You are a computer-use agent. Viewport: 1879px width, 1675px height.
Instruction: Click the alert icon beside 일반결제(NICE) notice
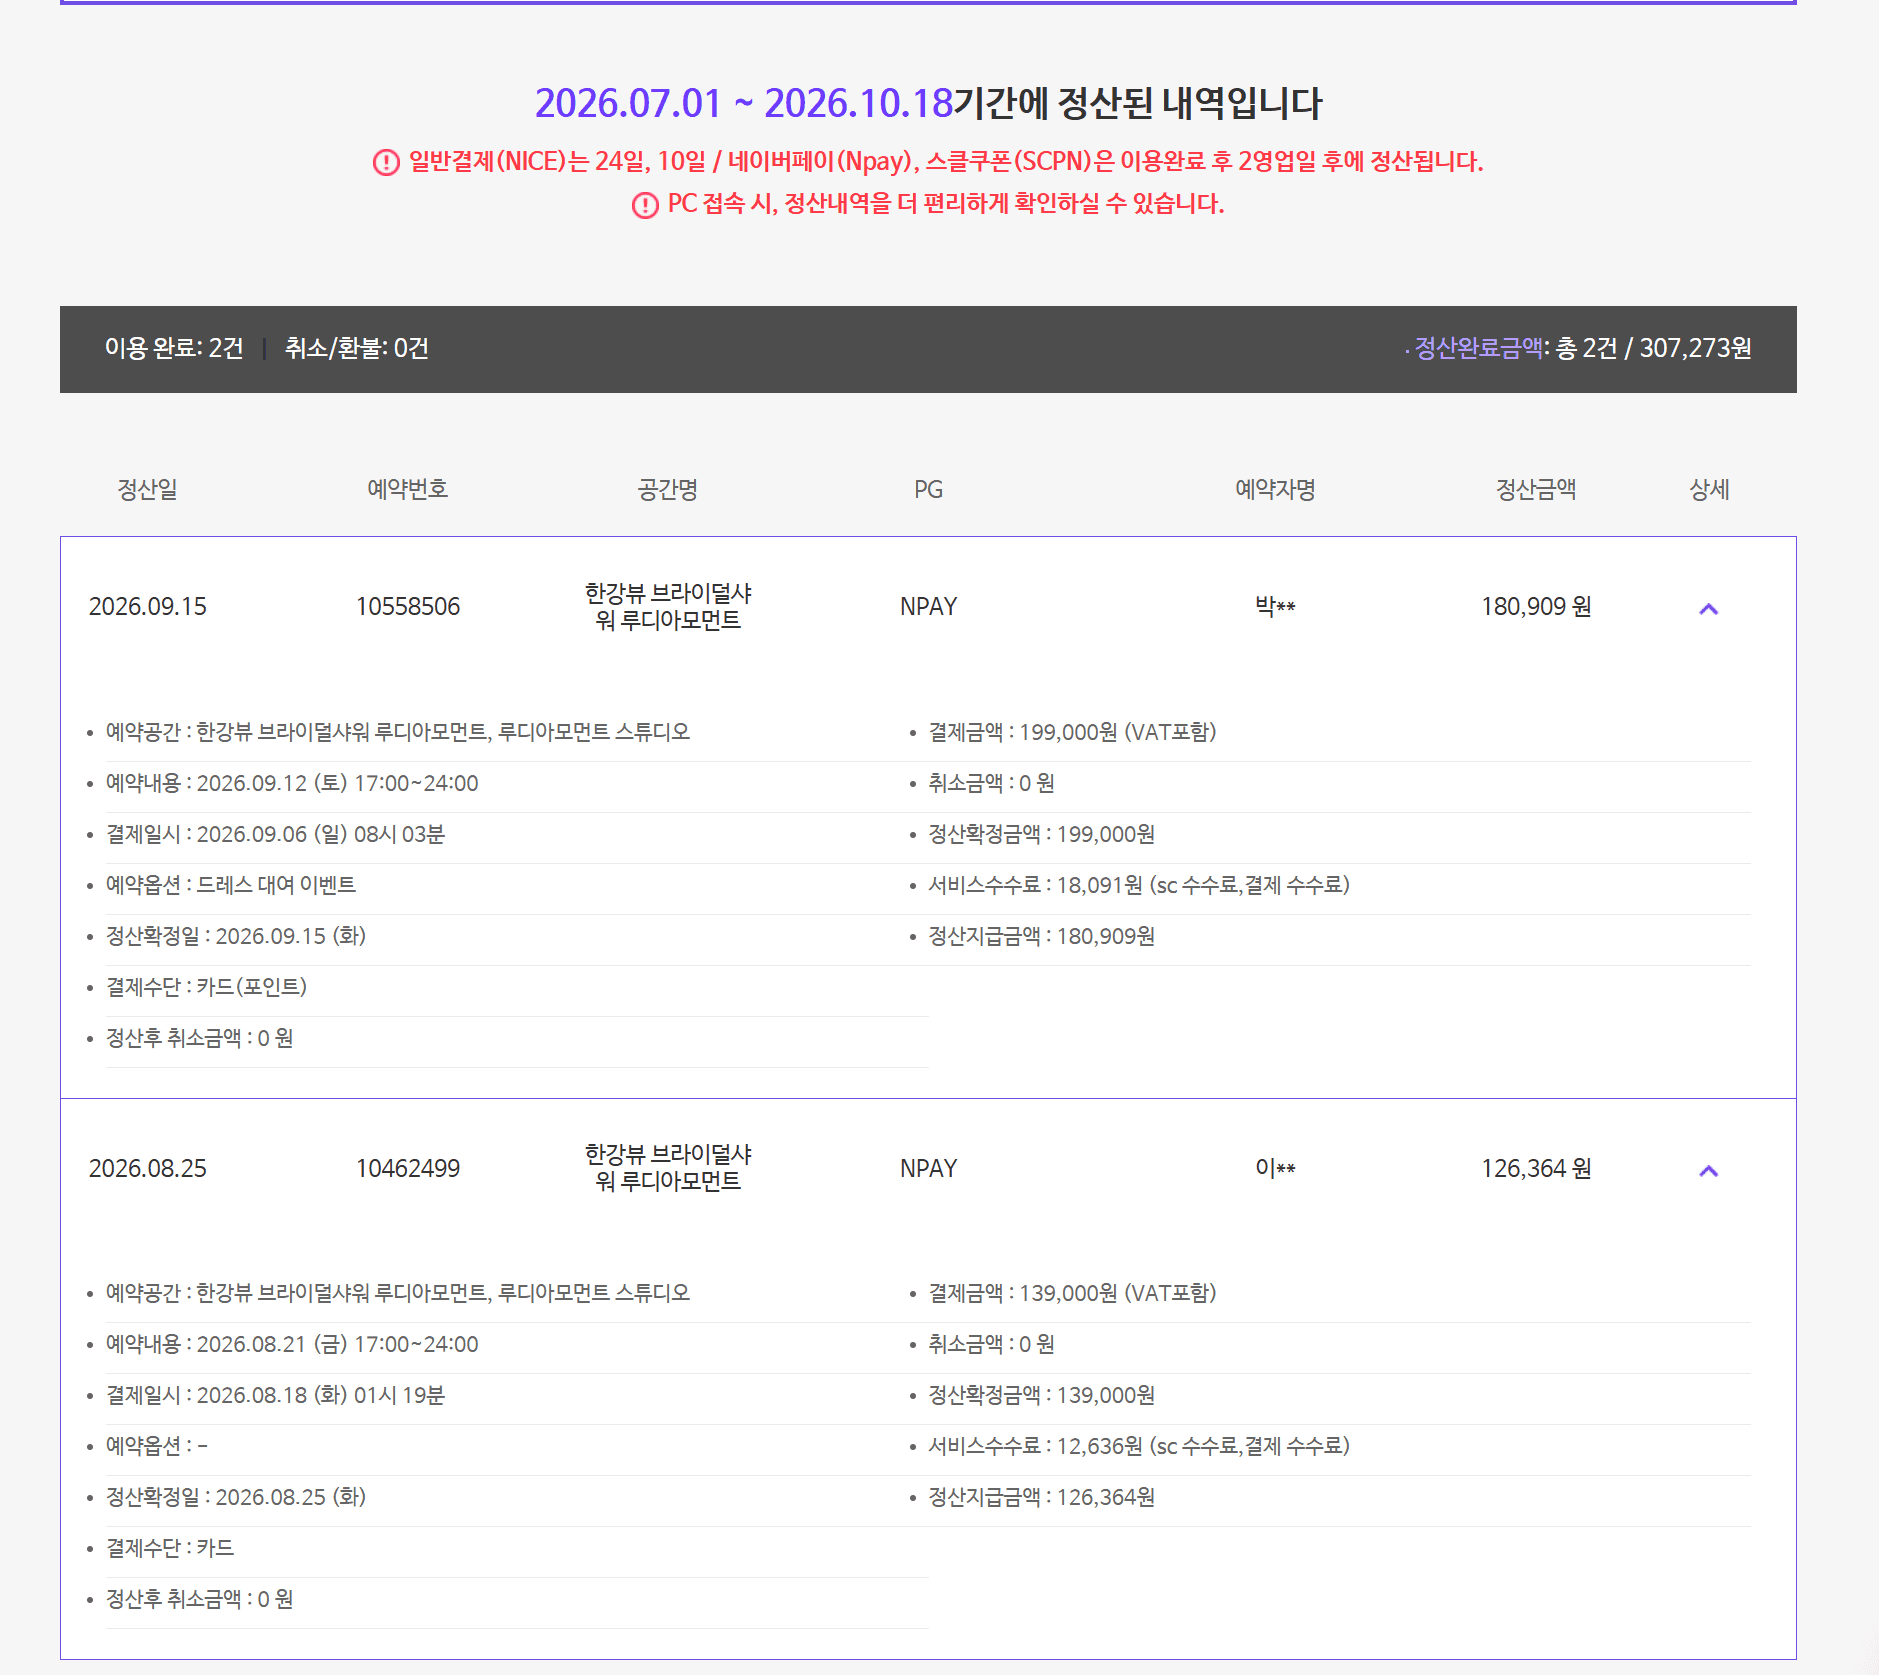pos(386,162)
